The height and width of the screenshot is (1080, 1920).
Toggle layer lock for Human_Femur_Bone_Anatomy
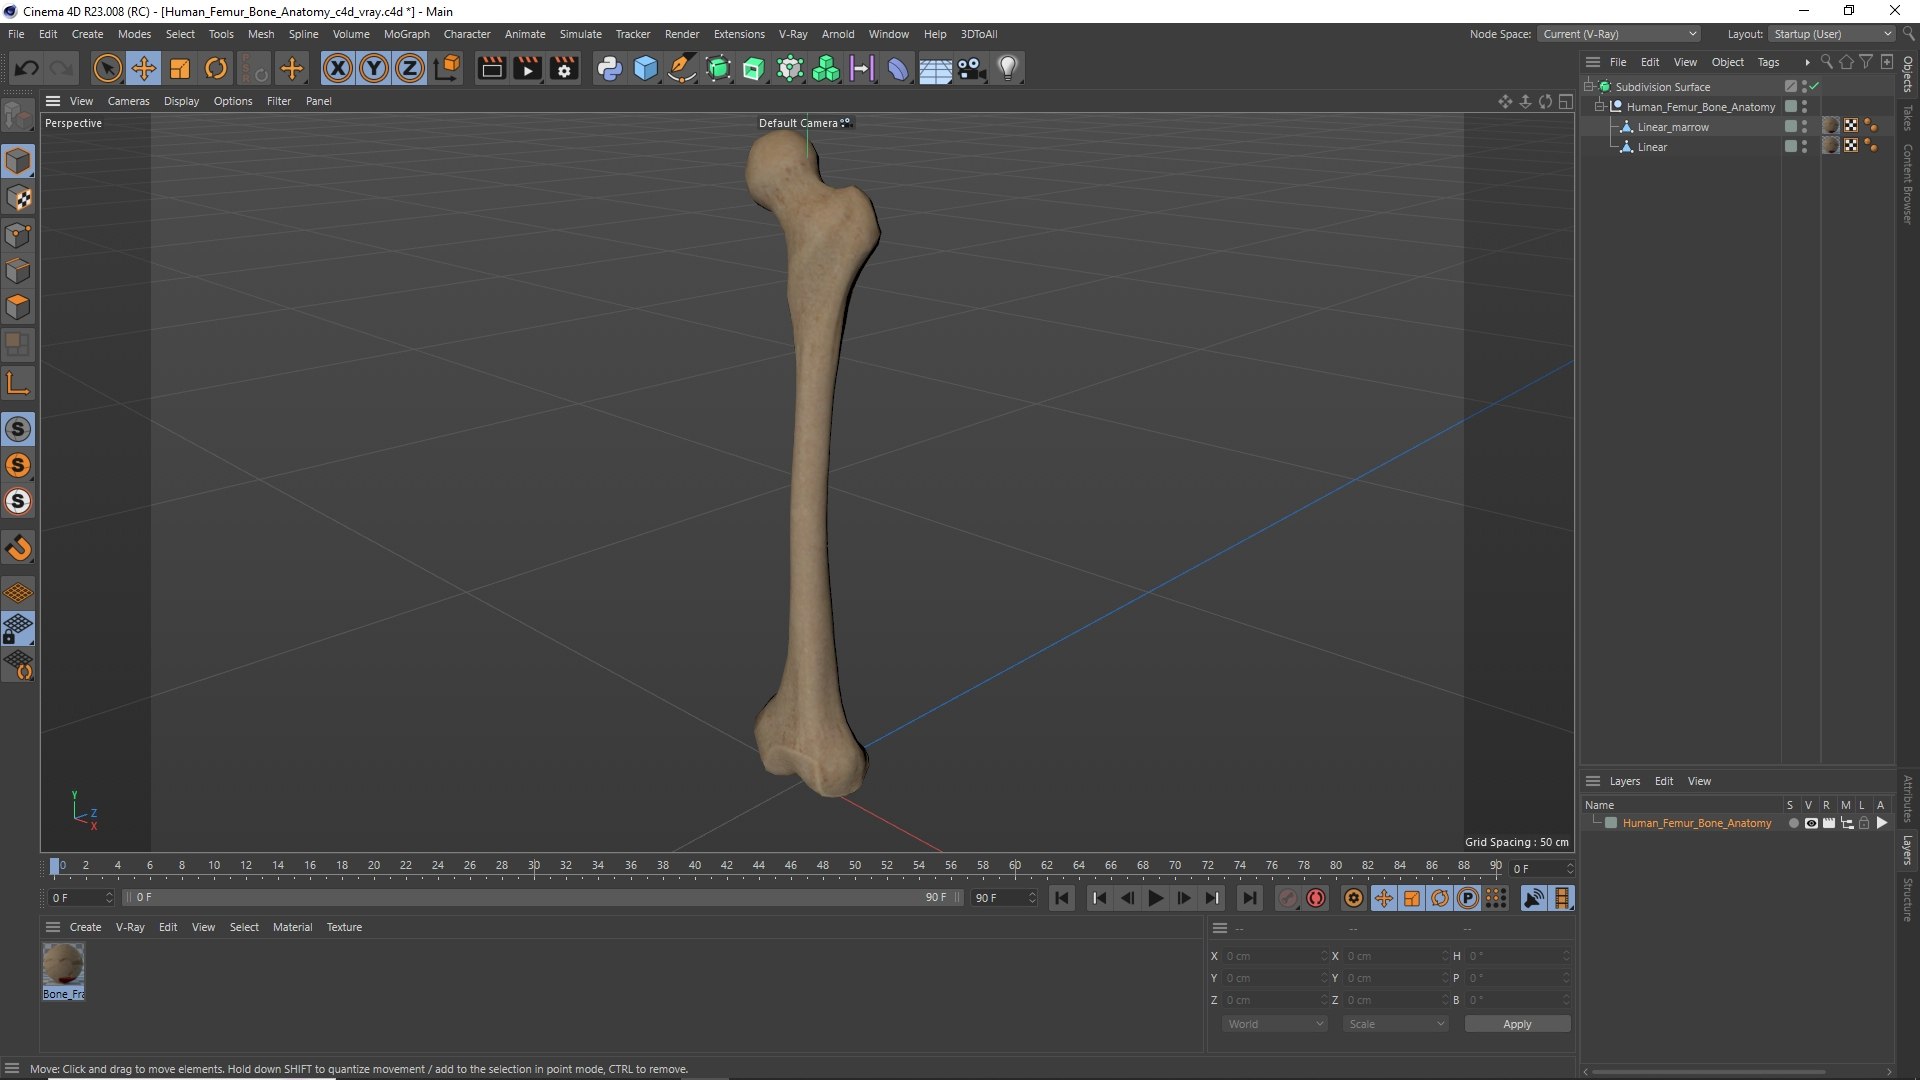1864,823
